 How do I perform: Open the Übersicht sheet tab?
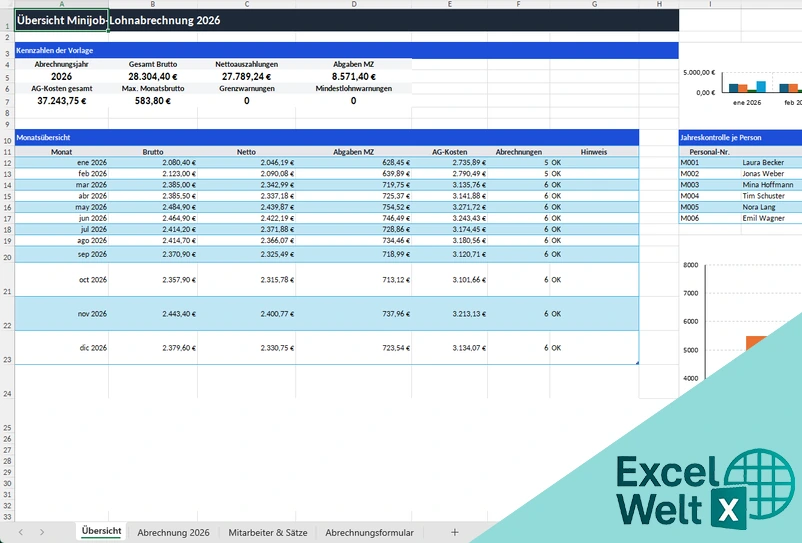click(x=101, y=531)
